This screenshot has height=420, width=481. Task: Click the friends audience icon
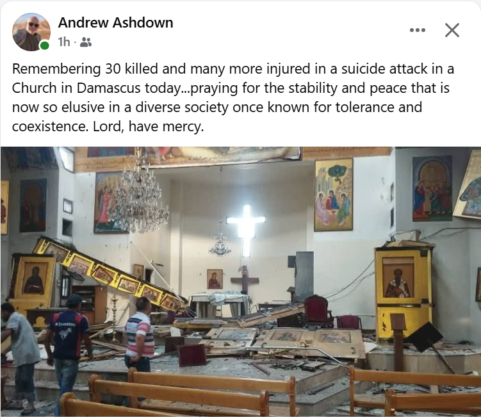[x=86, y=42]
